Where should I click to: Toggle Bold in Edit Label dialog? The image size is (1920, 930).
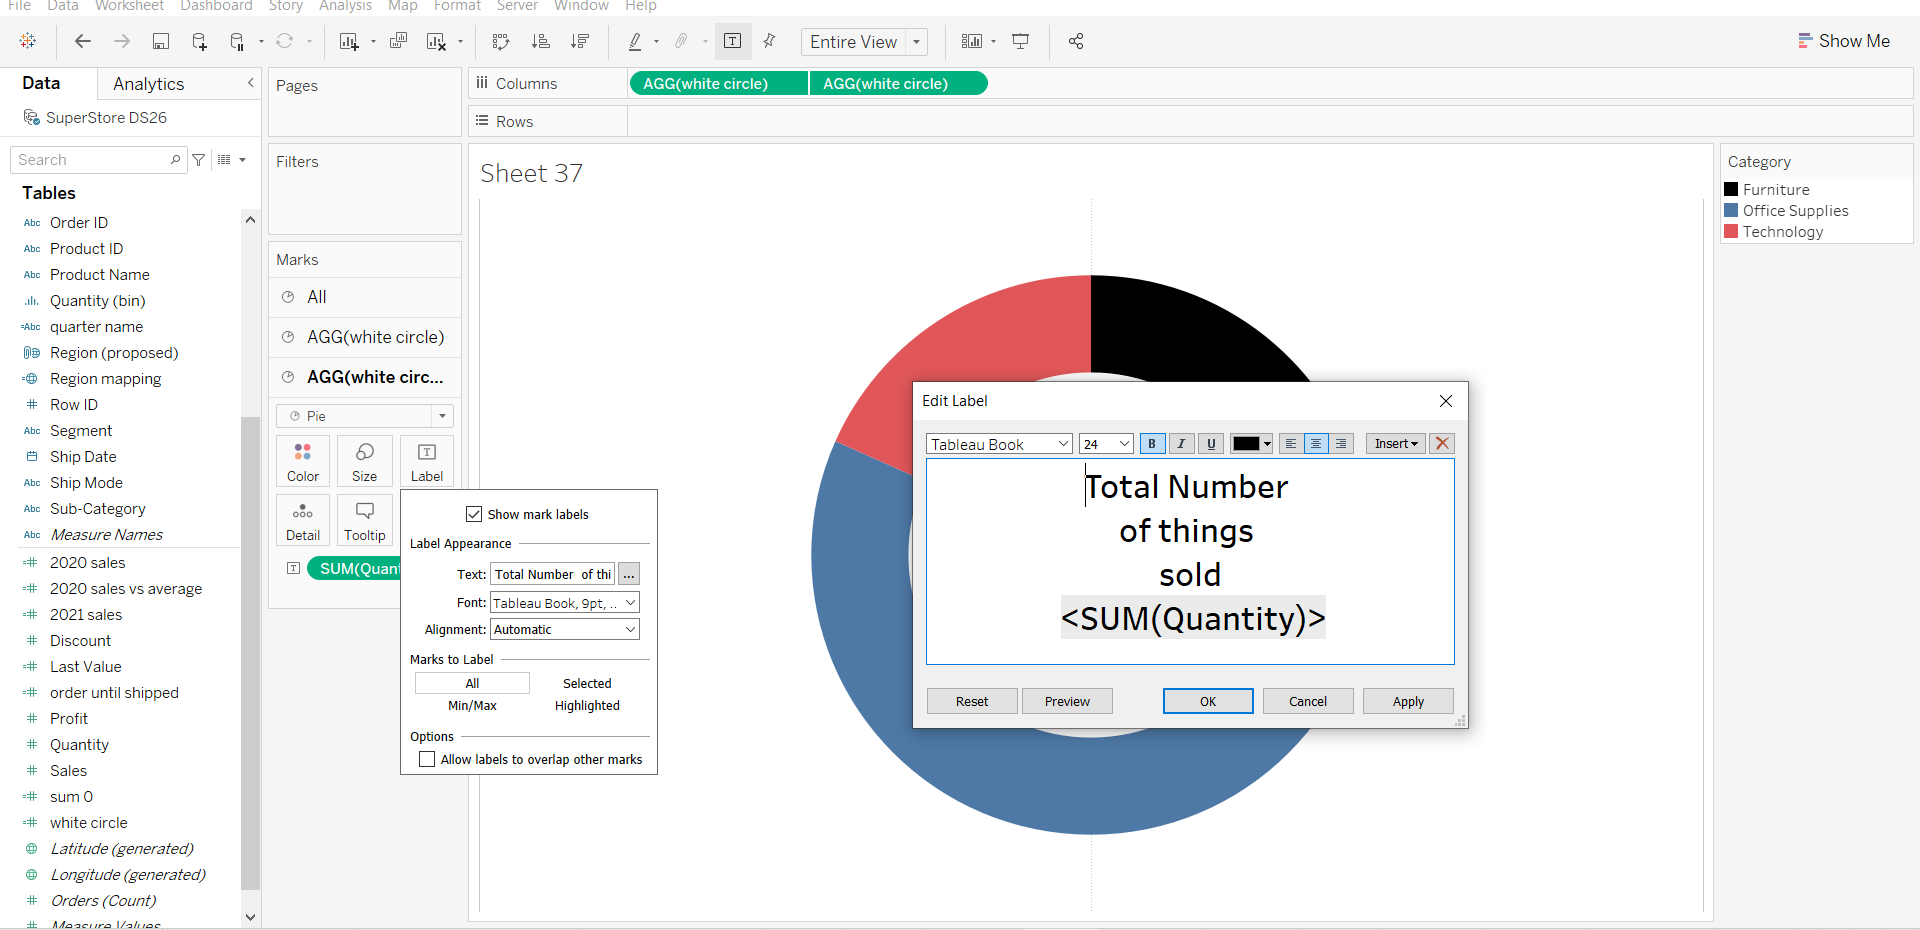click(x=1152, y=444)
